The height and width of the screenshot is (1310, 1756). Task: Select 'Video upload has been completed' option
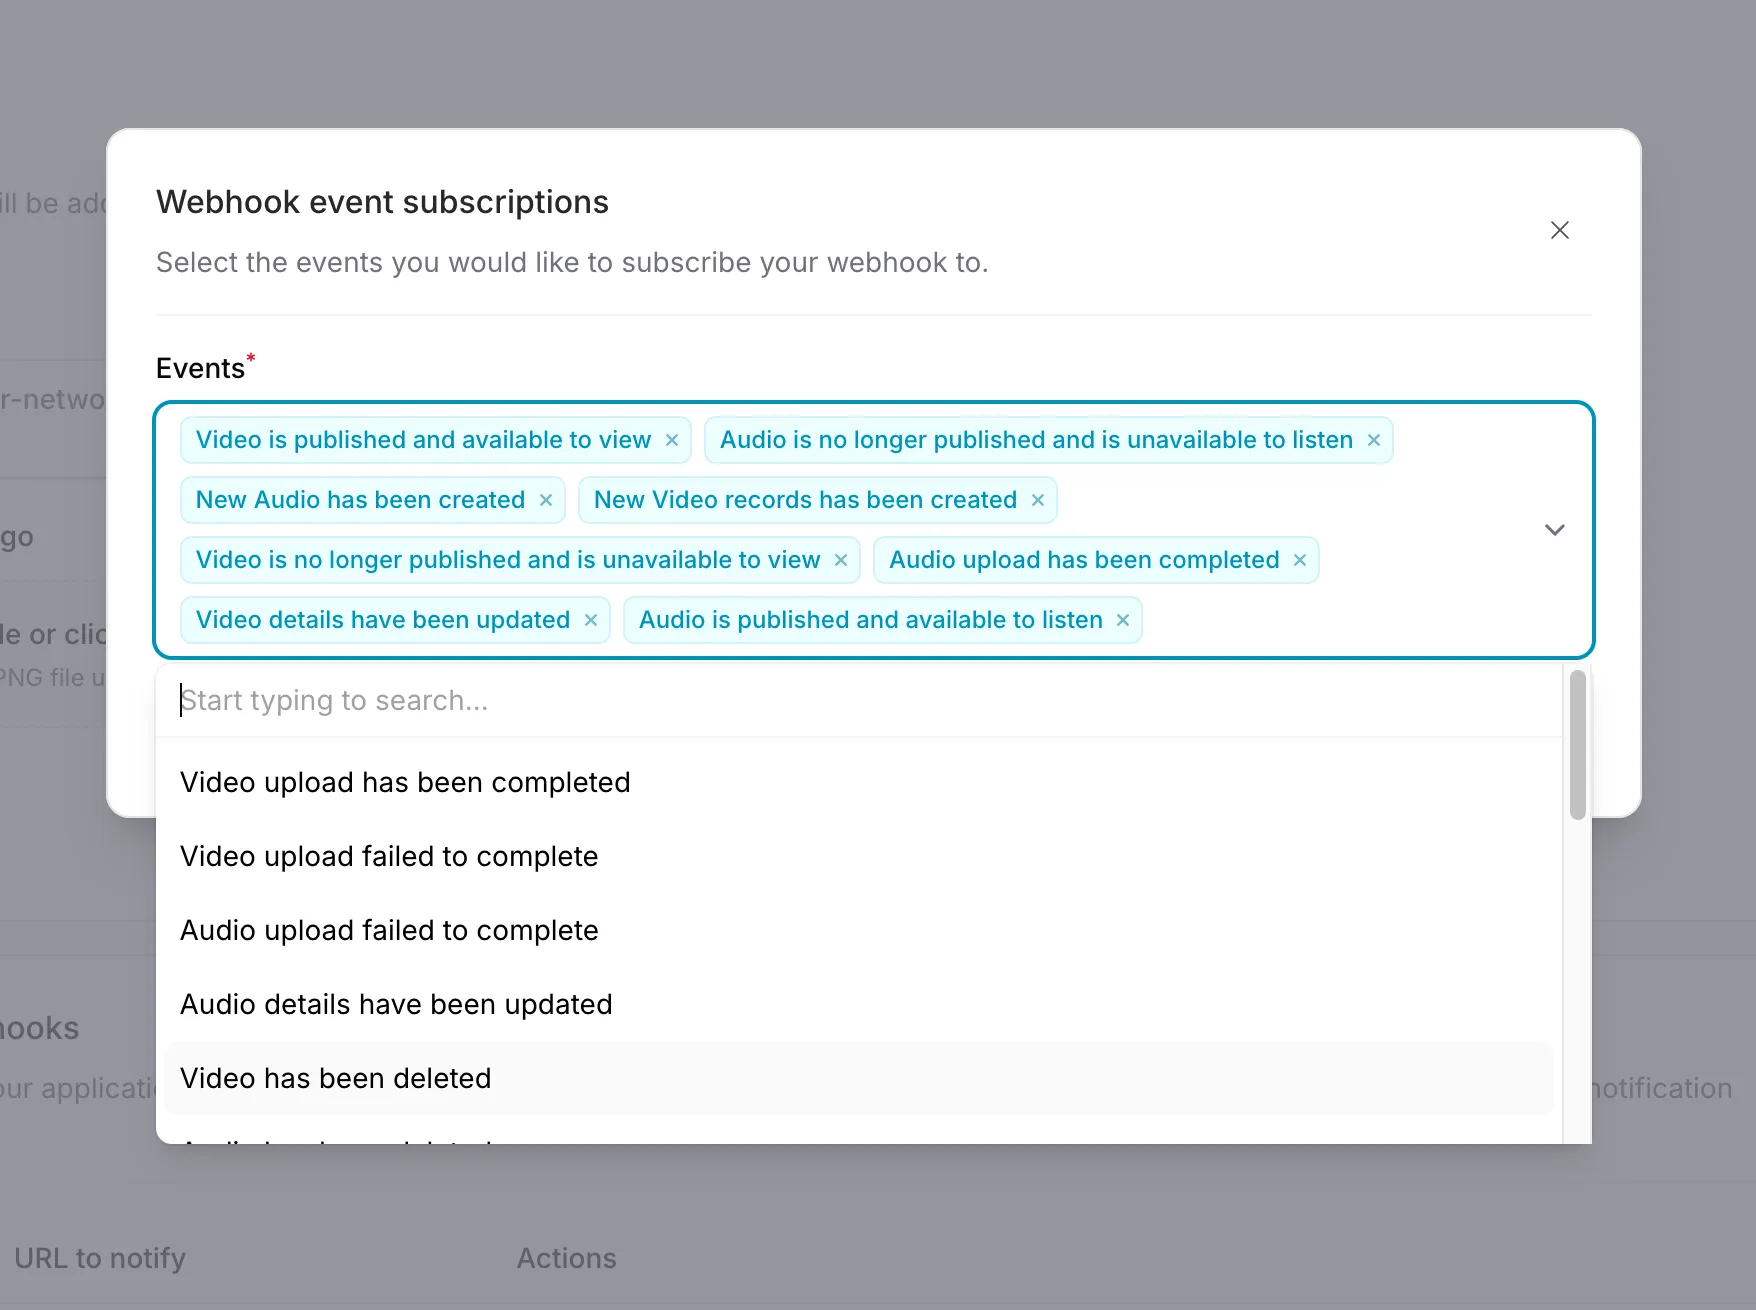(405, 782)
